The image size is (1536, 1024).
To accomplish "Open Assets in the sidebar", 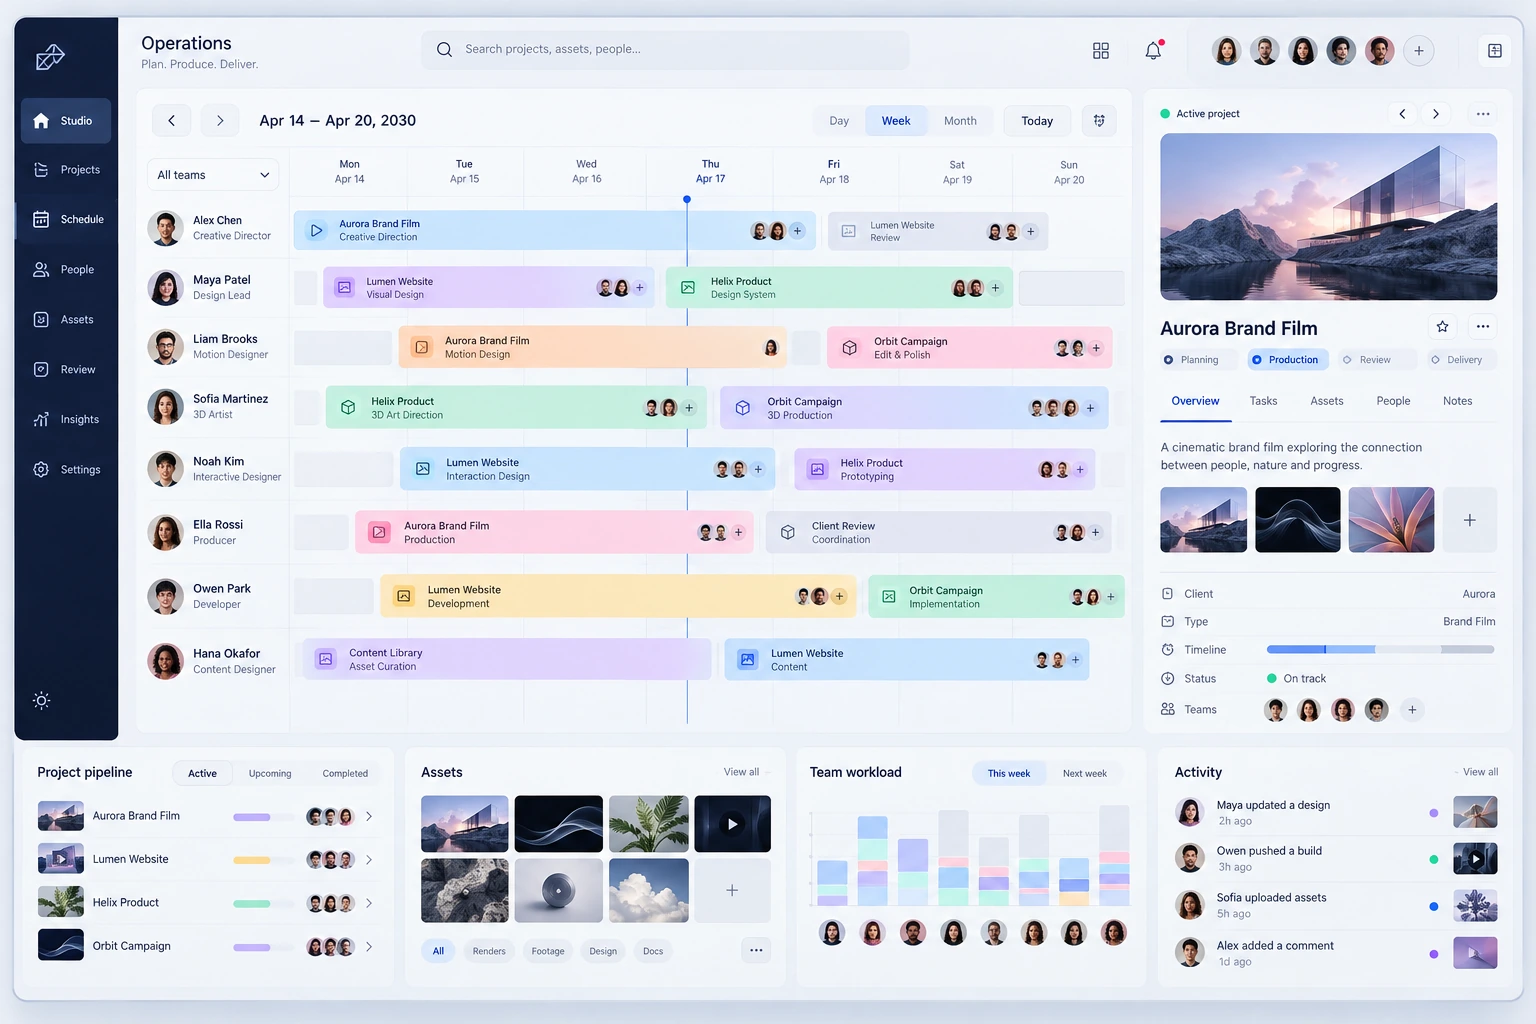I will pos(66,319).
